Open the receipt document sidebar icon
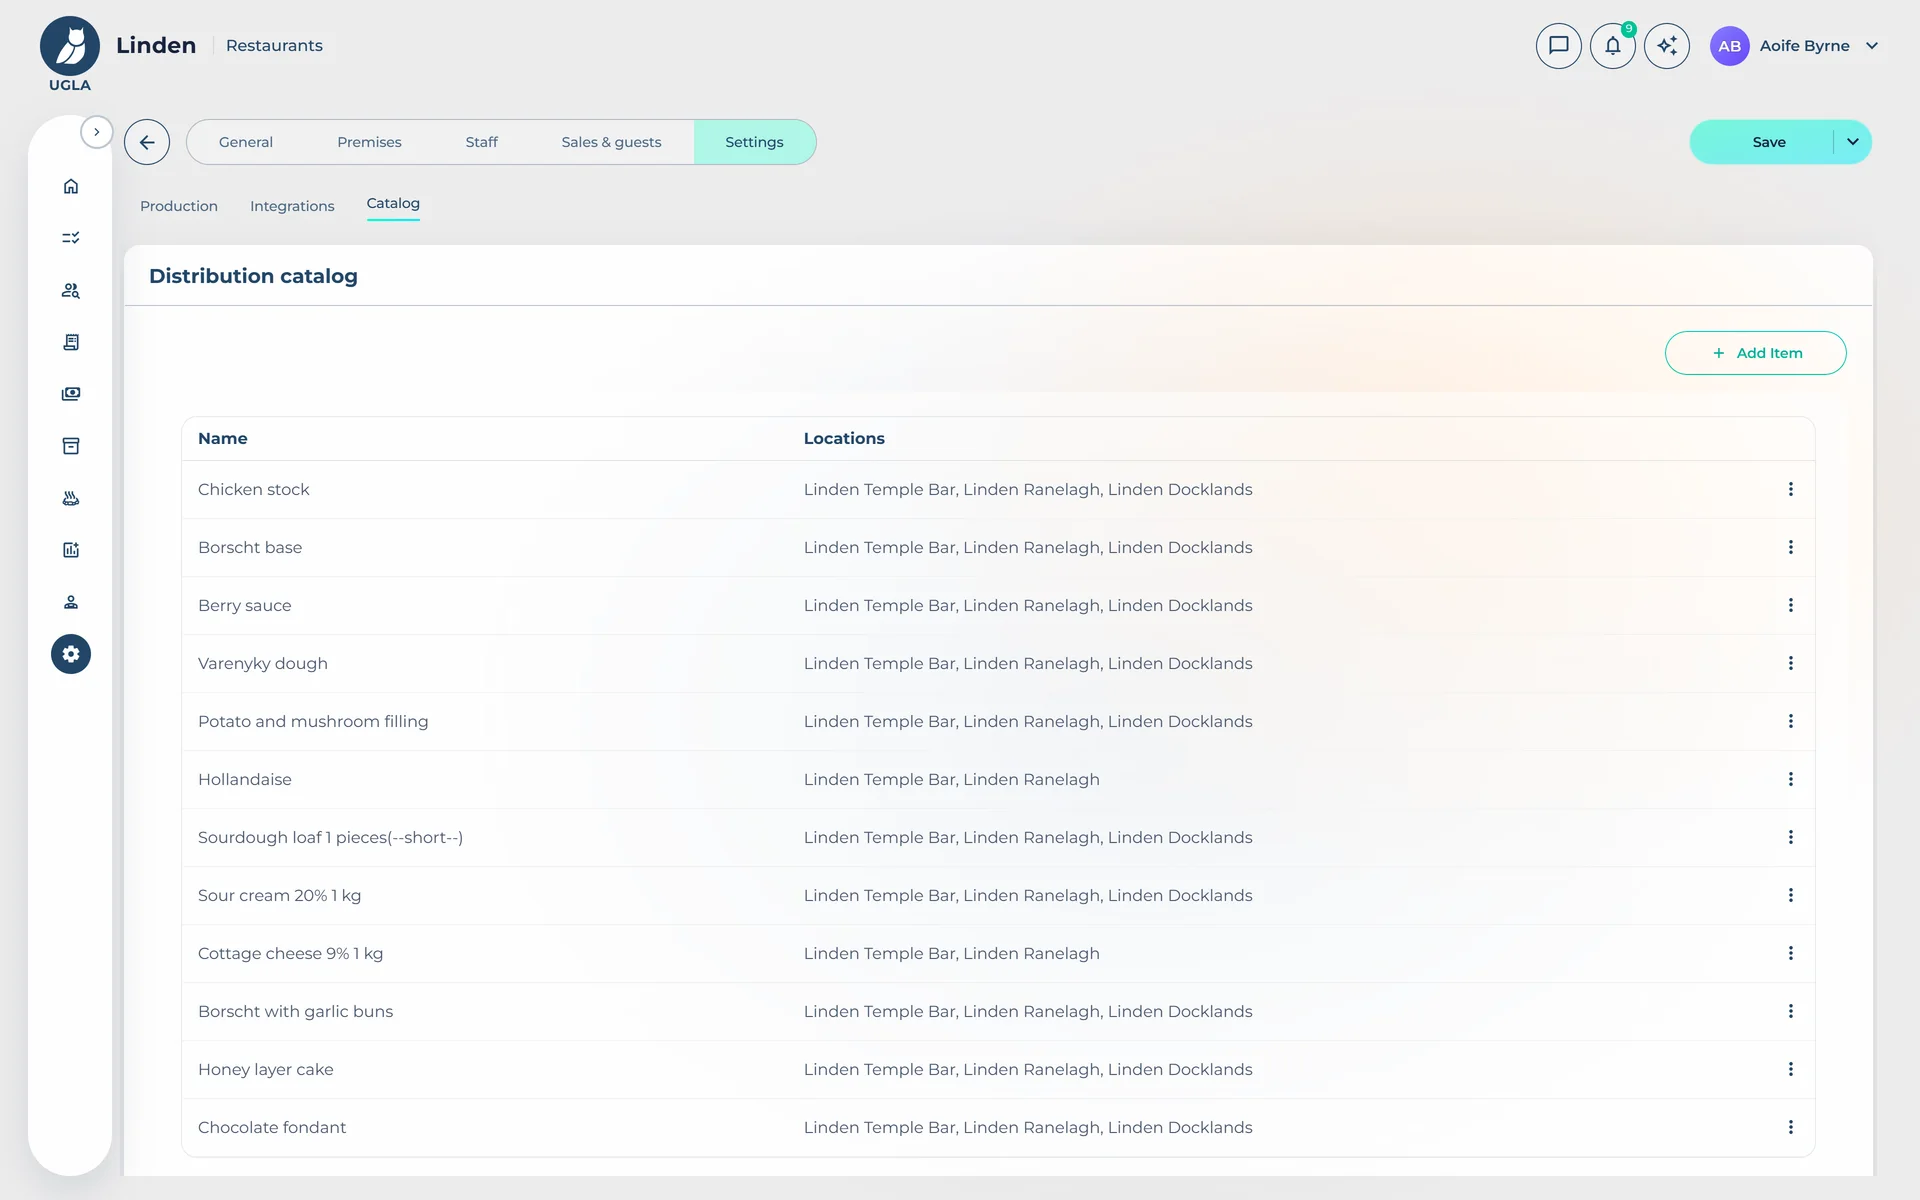Viewport: 1920px width, 1200px height. click(71, 342)
